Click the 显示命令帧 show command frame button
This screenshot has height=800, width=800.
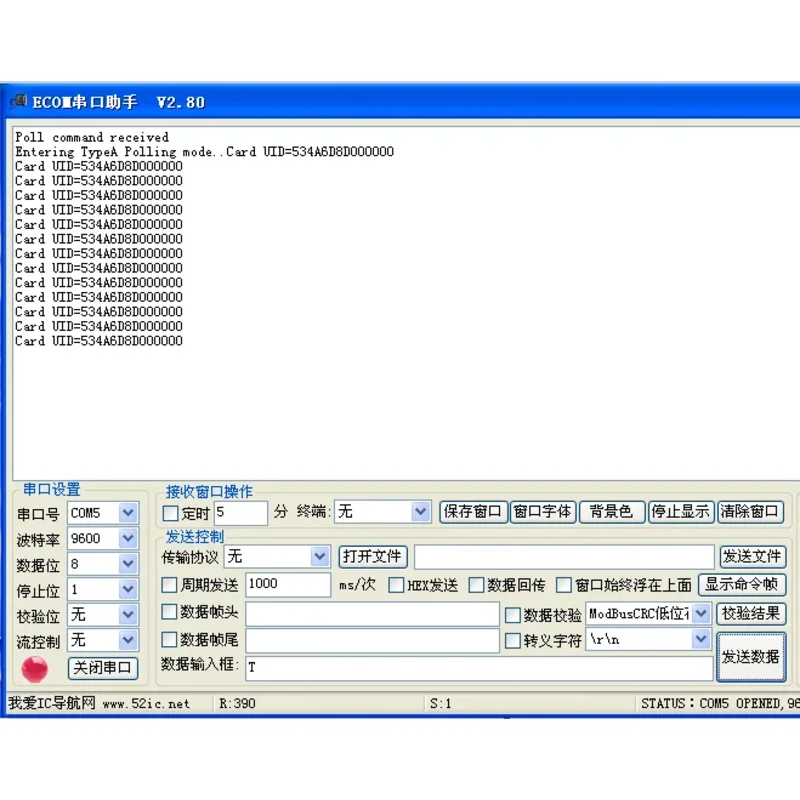click(742, 585)
